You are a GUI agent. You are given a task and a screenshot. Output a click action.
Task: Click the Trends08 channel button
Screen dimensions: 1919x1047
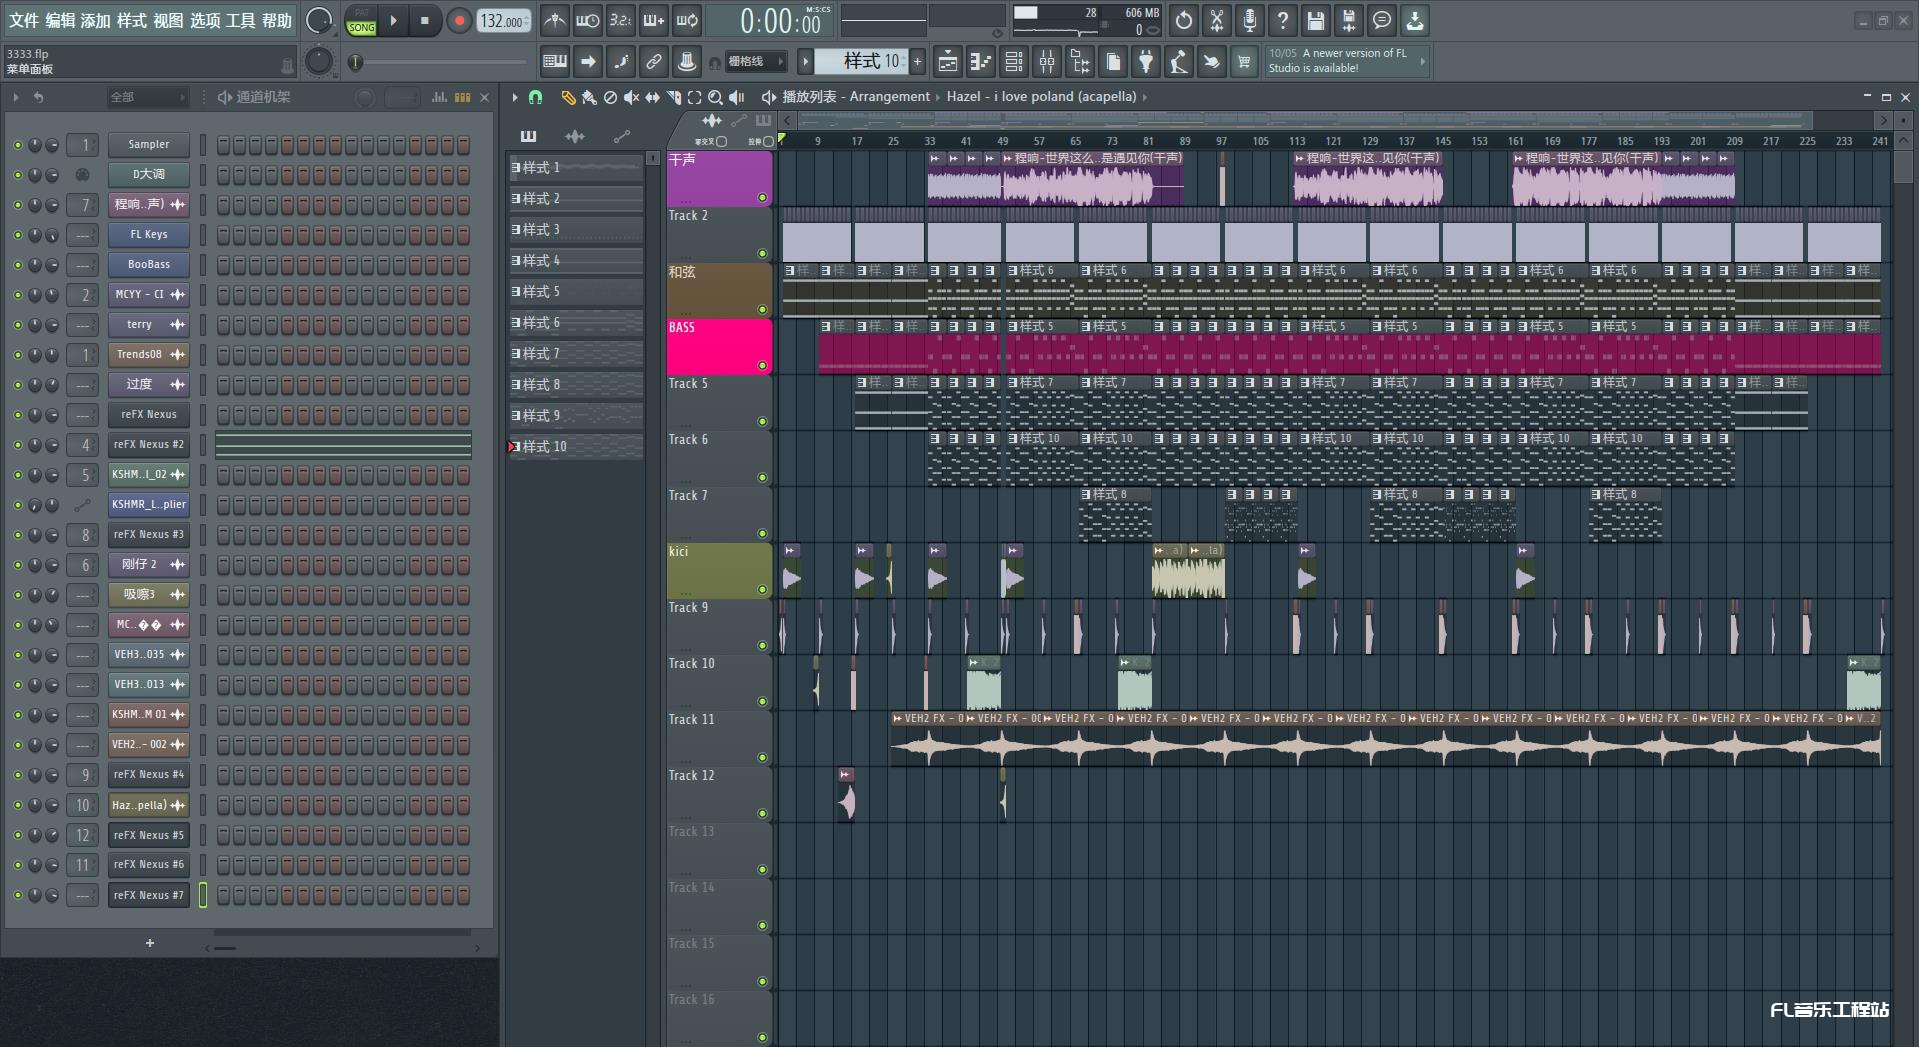tap(149, 355)
